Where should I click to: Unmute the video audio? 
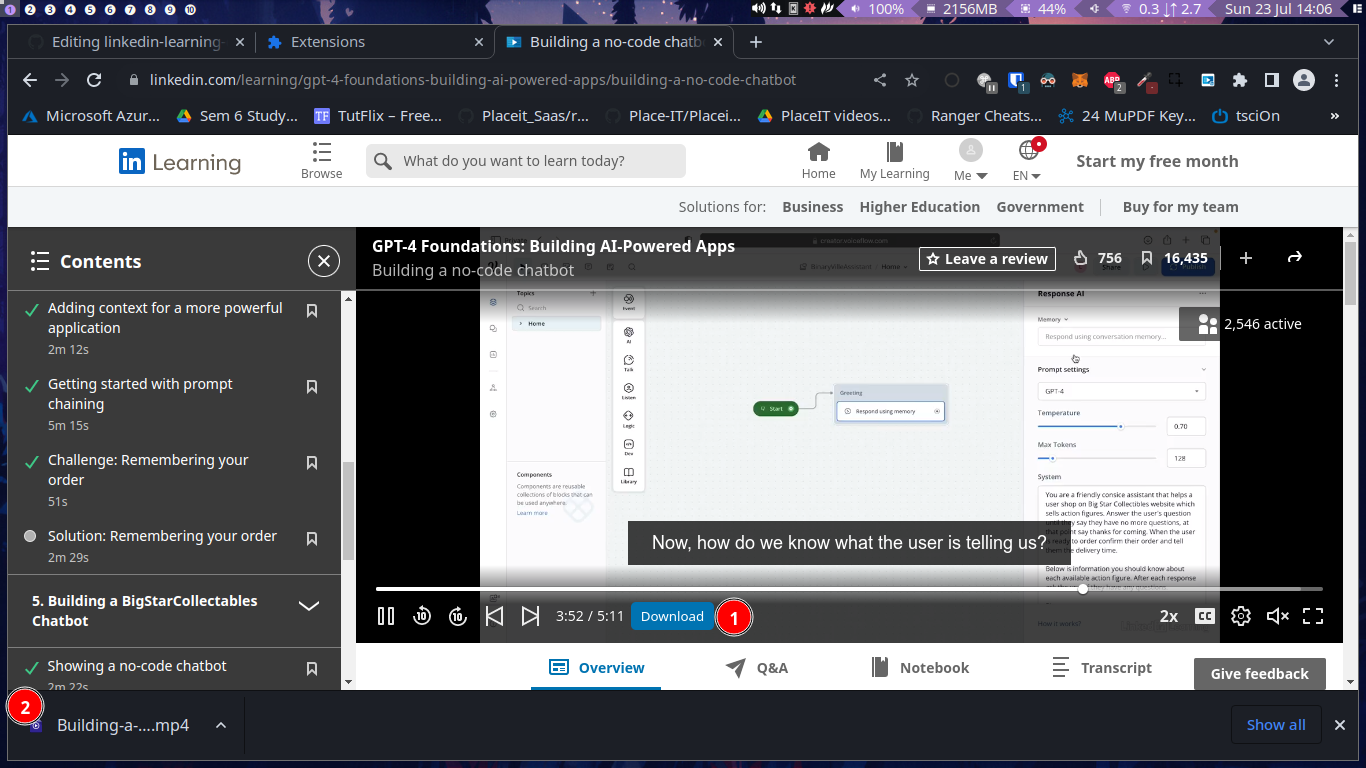tap(1277, 616)
